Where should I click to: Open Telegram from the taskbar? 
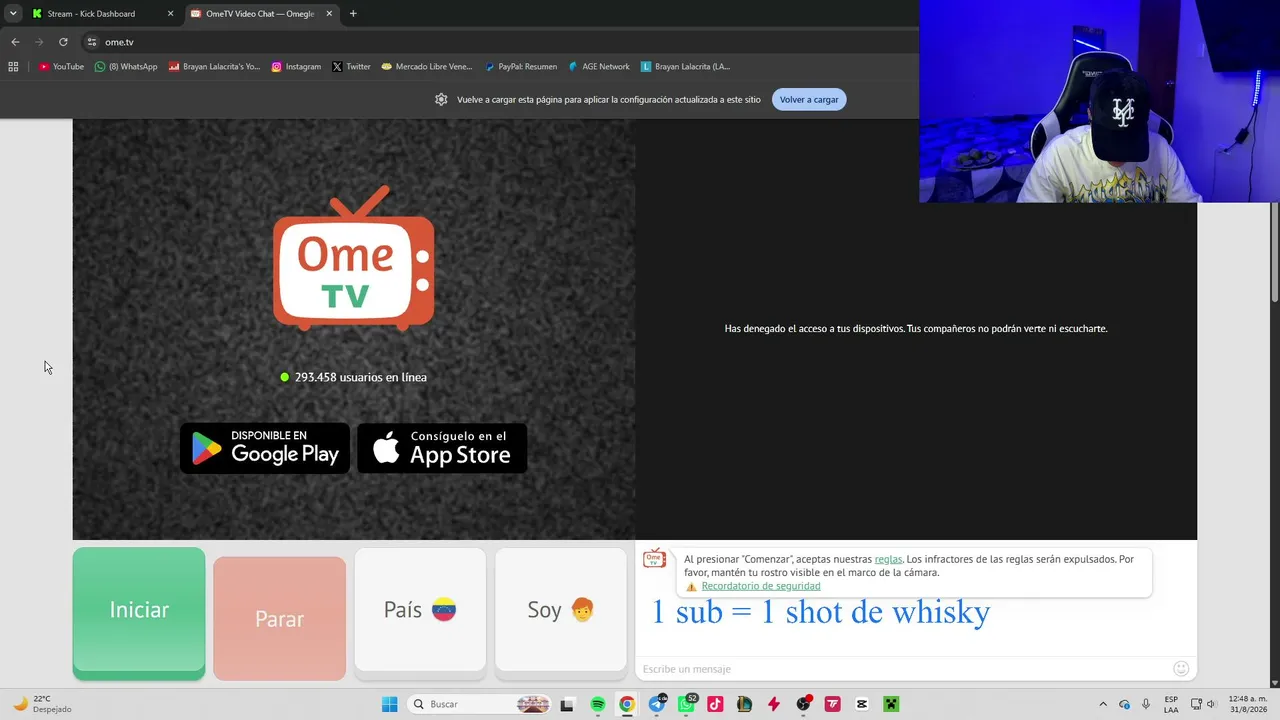656,704
